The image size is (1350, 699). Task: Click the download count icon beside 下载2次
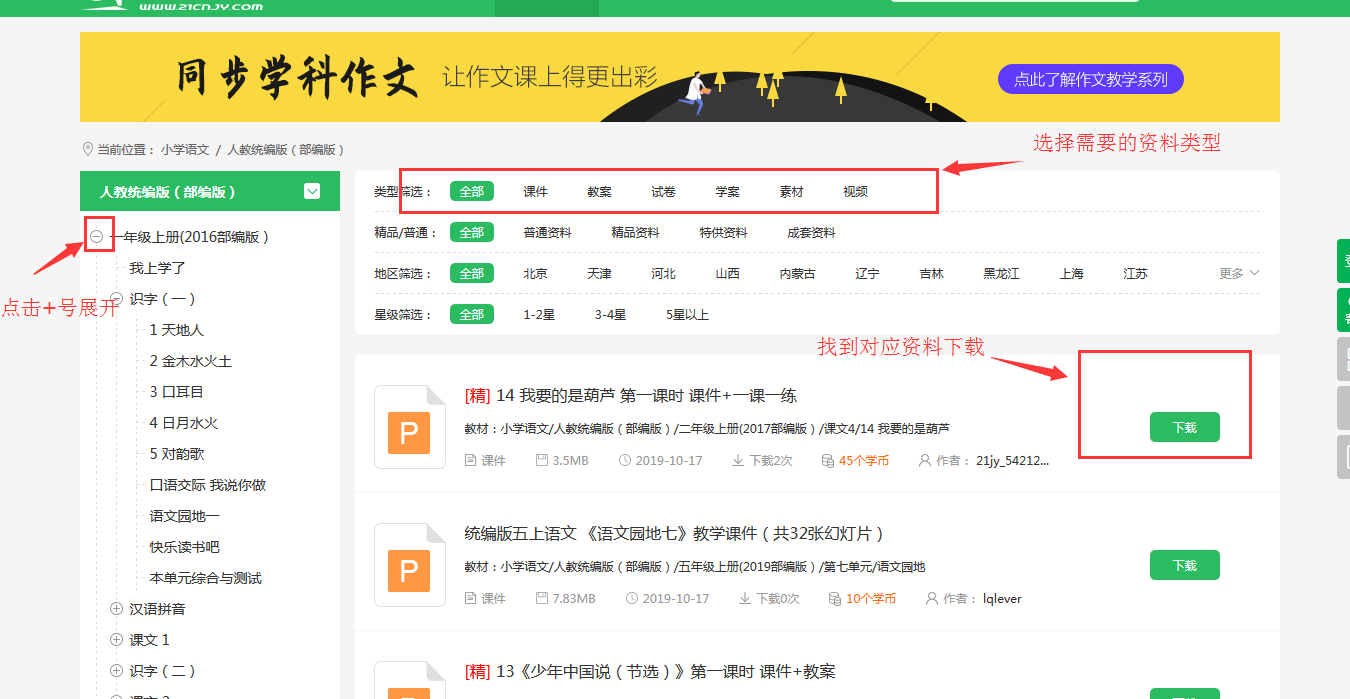pyautogui.click(x=738, y=461)
